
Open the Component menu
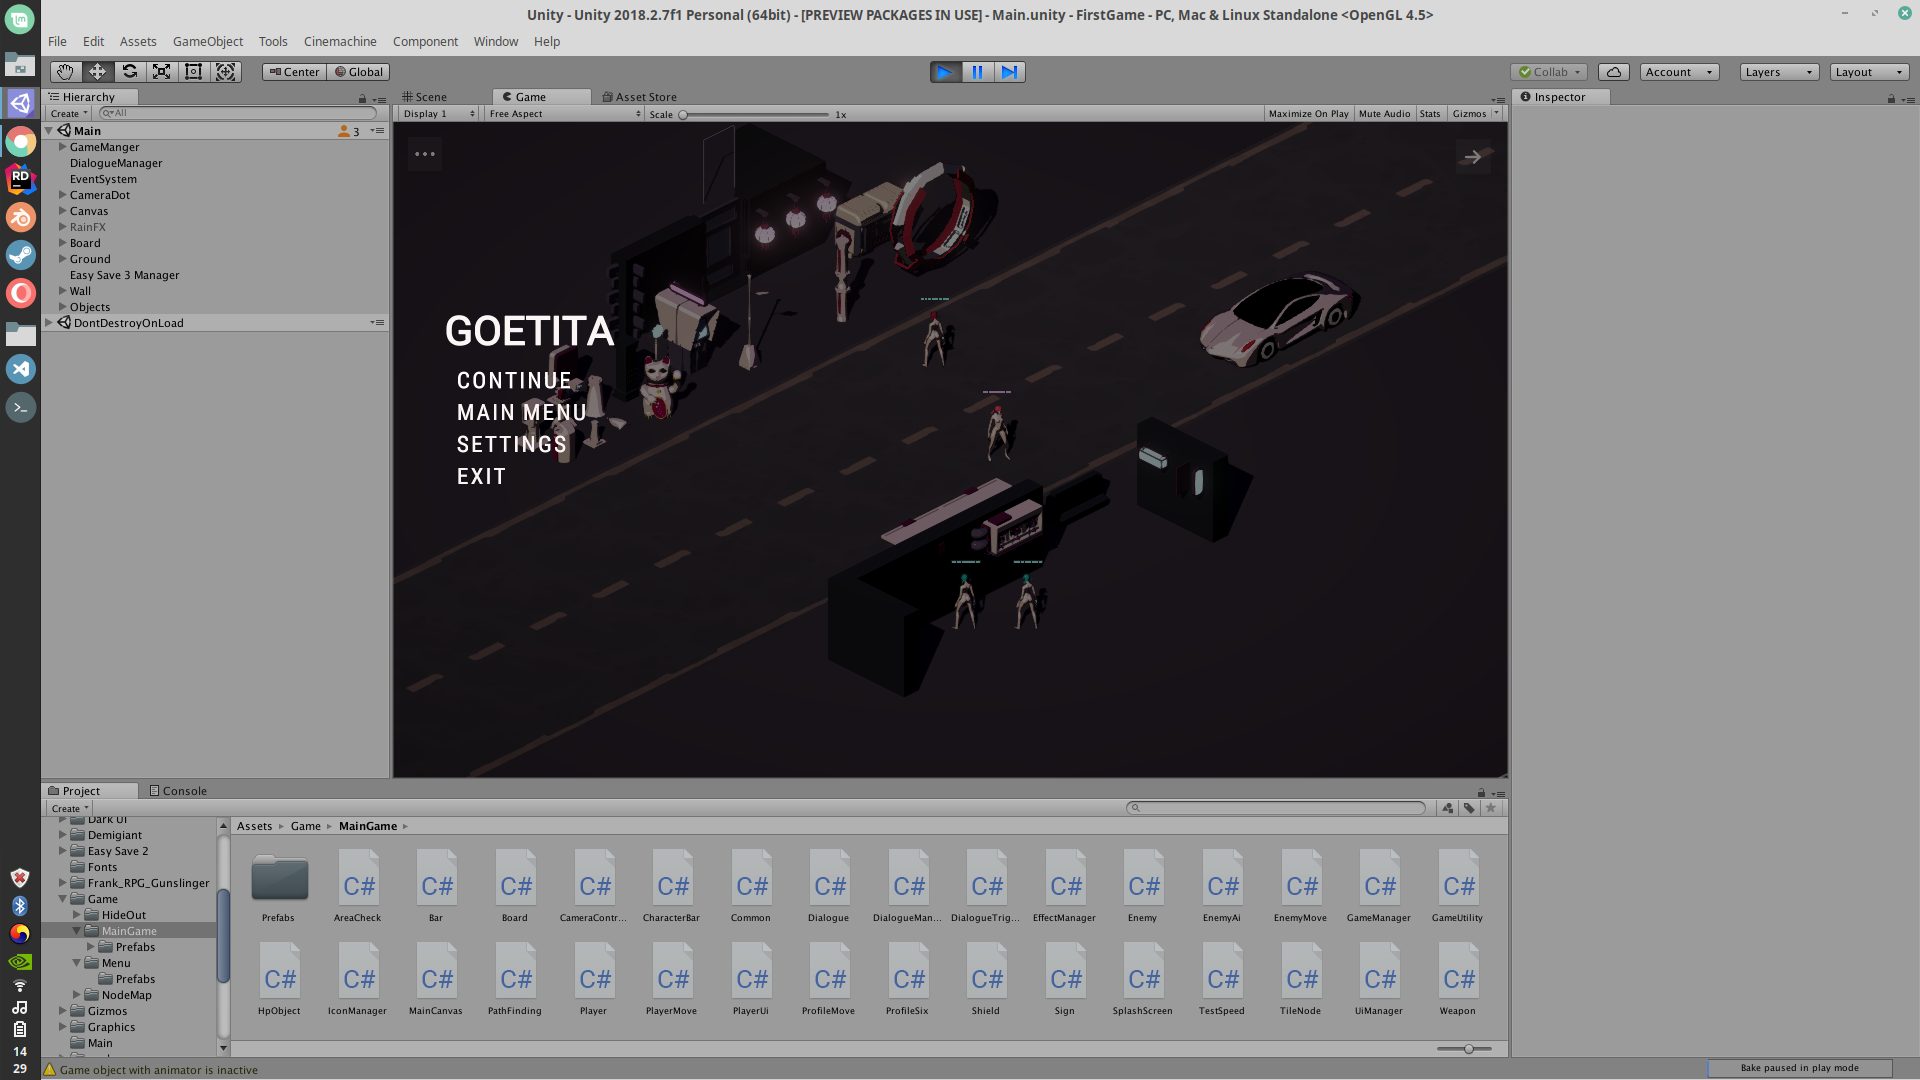[x=425, y=42]
